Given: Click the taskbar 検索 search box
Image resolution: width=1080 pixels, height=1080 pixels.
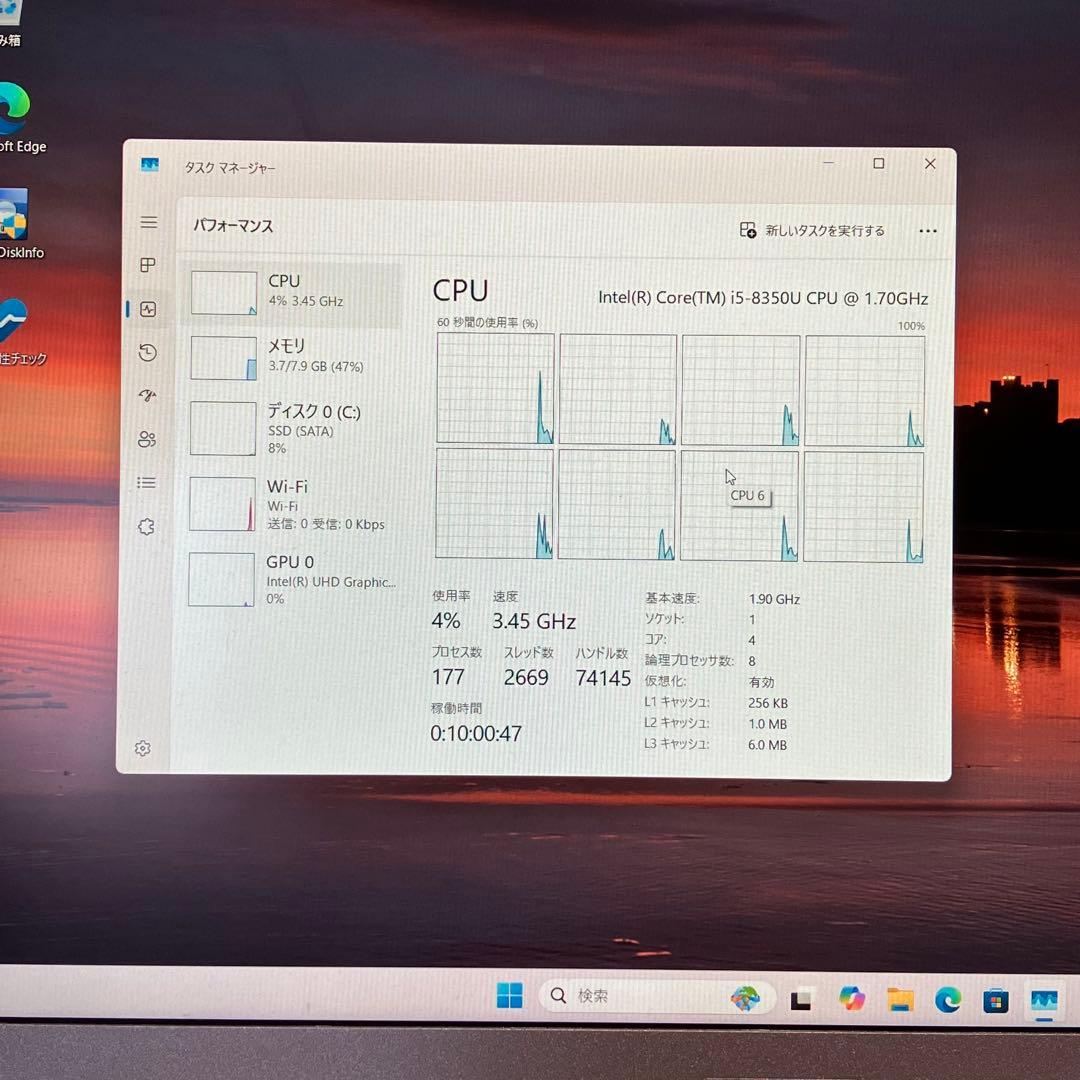Looking at the screenshot, I should point(640,996).
